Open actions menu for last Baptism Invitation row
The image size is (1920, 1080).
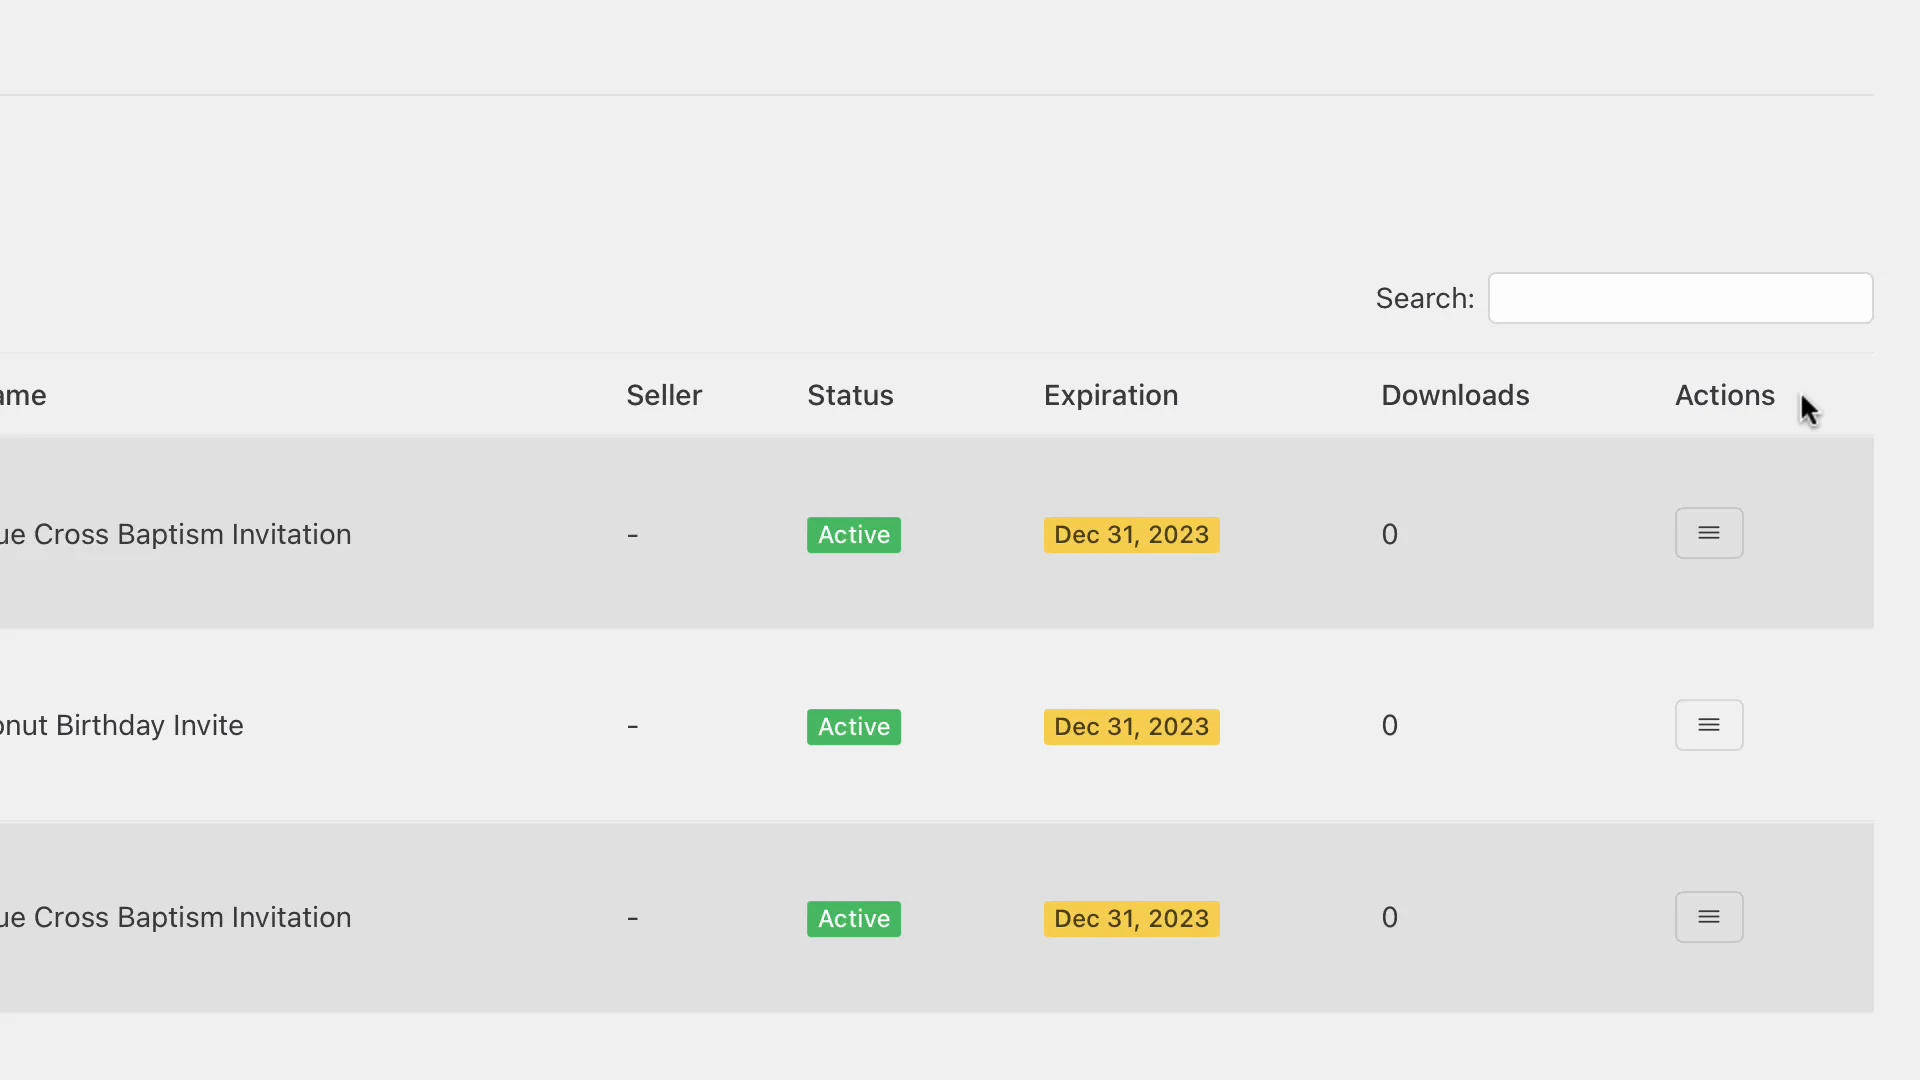click(x=1708, y=917)
